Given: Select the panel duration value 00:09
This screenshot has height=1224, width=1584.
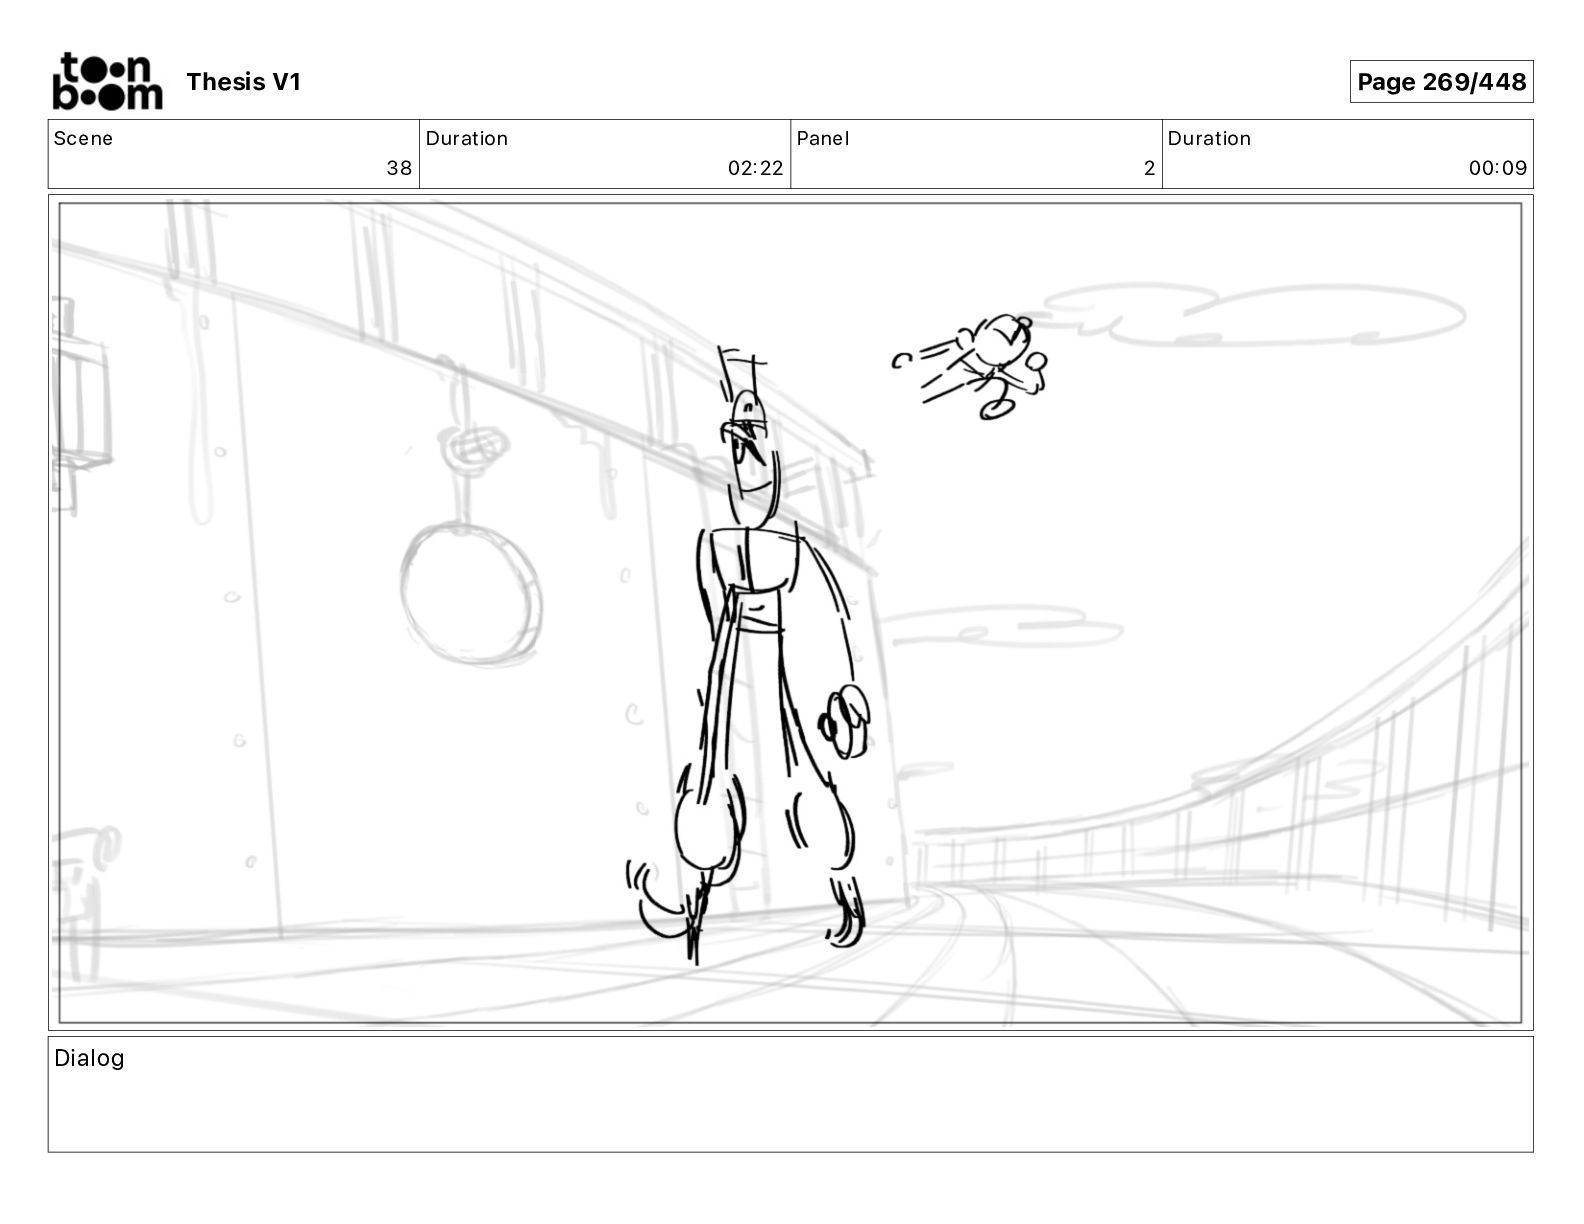Looking at the screenshot, I should click(x=1498, y=168).
